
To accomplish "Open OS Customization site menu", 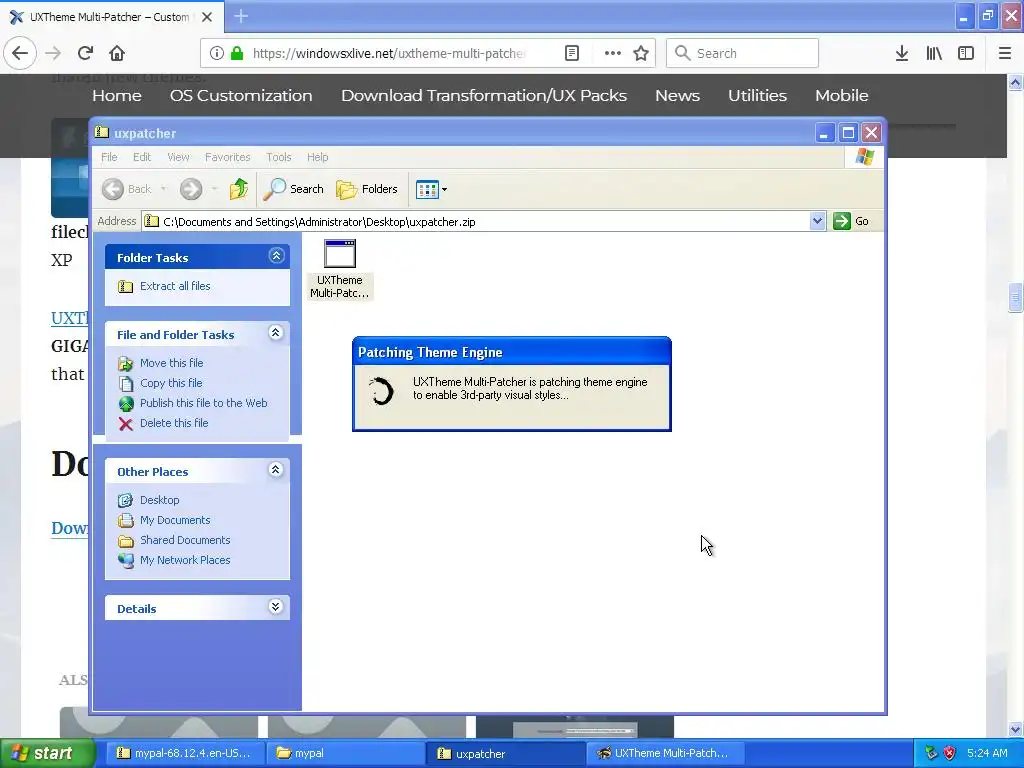I will pyautogui.click(x=241, y=95).
